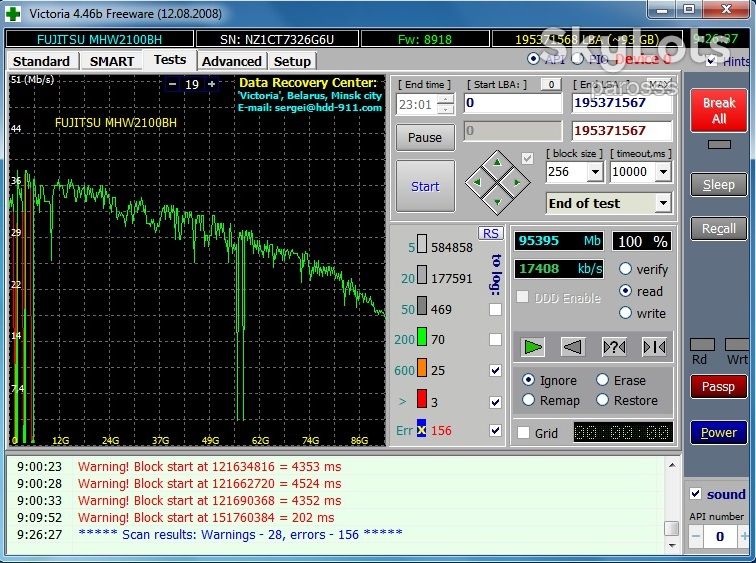Select the Remap radio option
This screenshot has height=563, width=756.
point(528,400)
